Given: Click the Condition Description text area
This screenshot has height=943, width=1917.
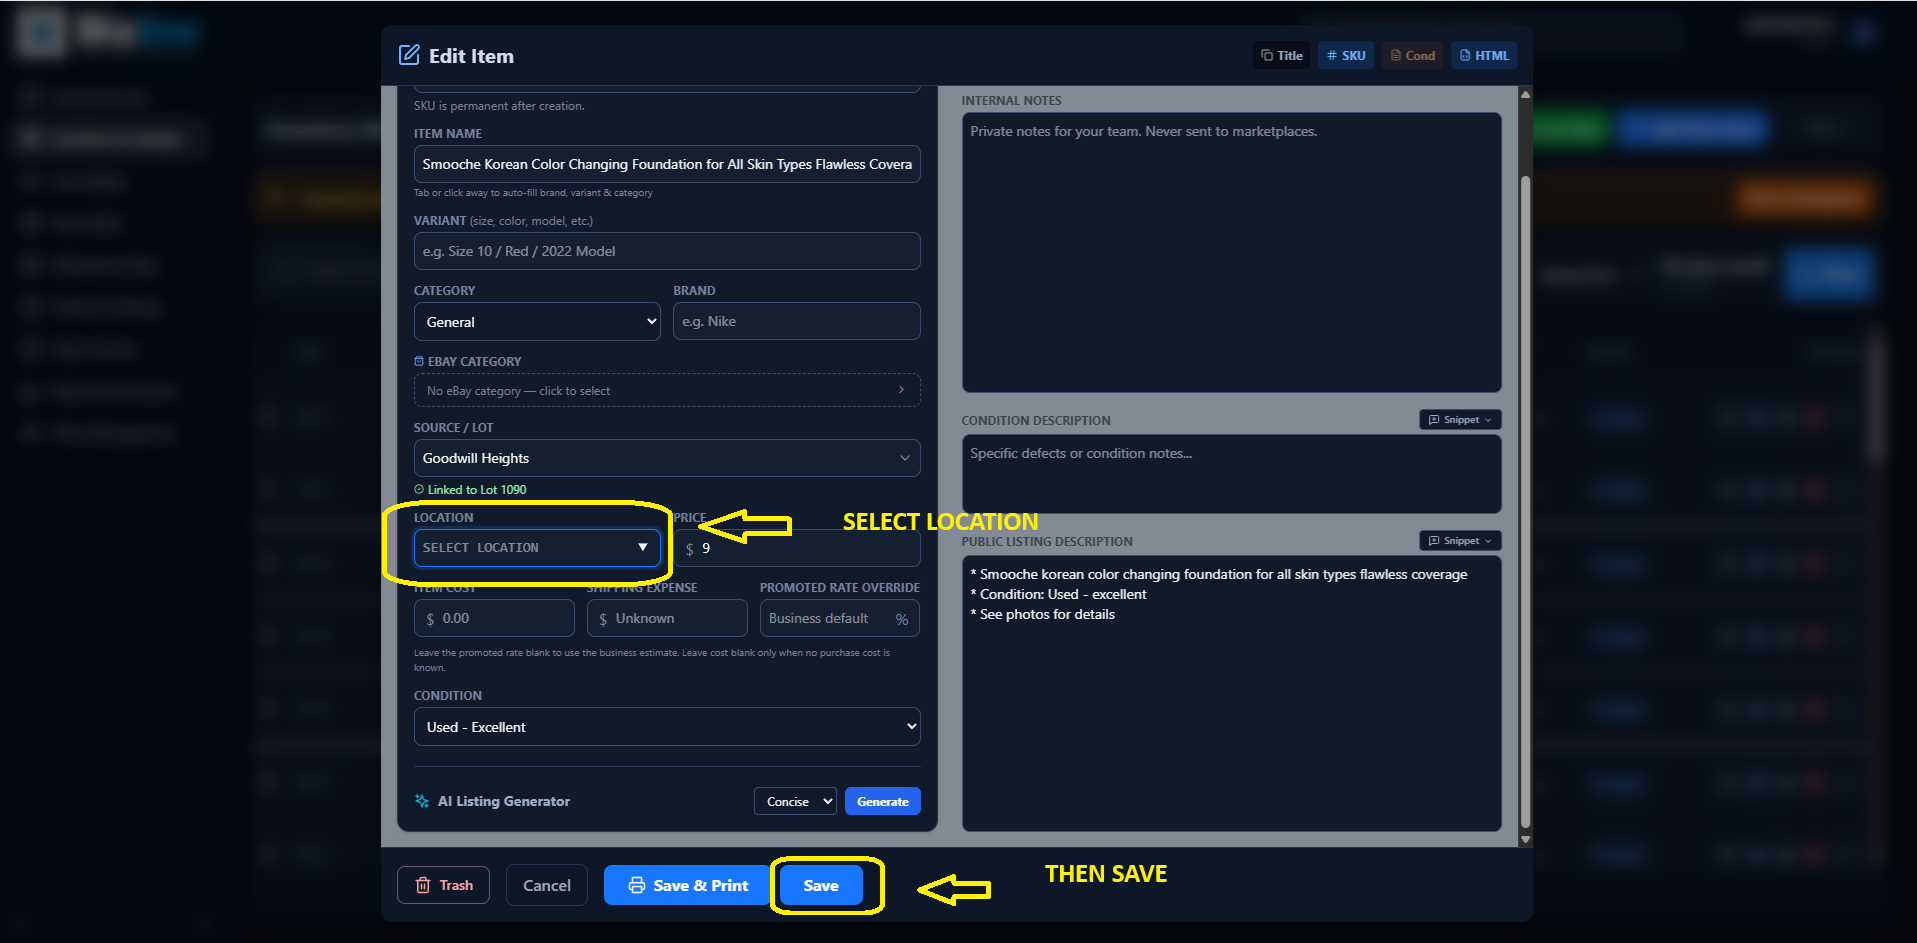Looking at the screenshot, I should coord(1232,474).
